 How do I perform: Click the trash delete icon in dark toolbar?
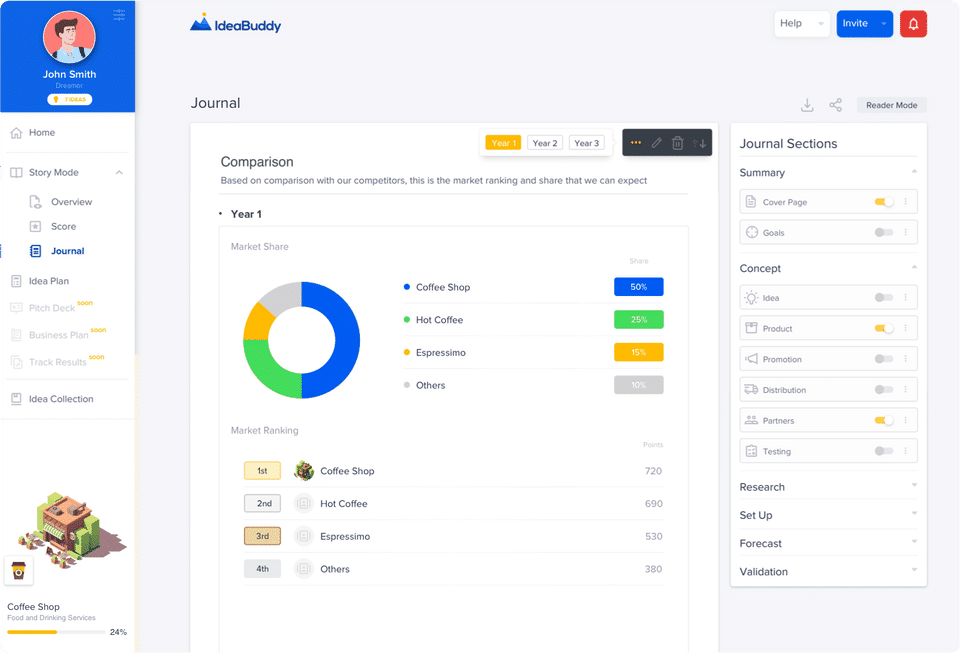click(x=677, y=143)
